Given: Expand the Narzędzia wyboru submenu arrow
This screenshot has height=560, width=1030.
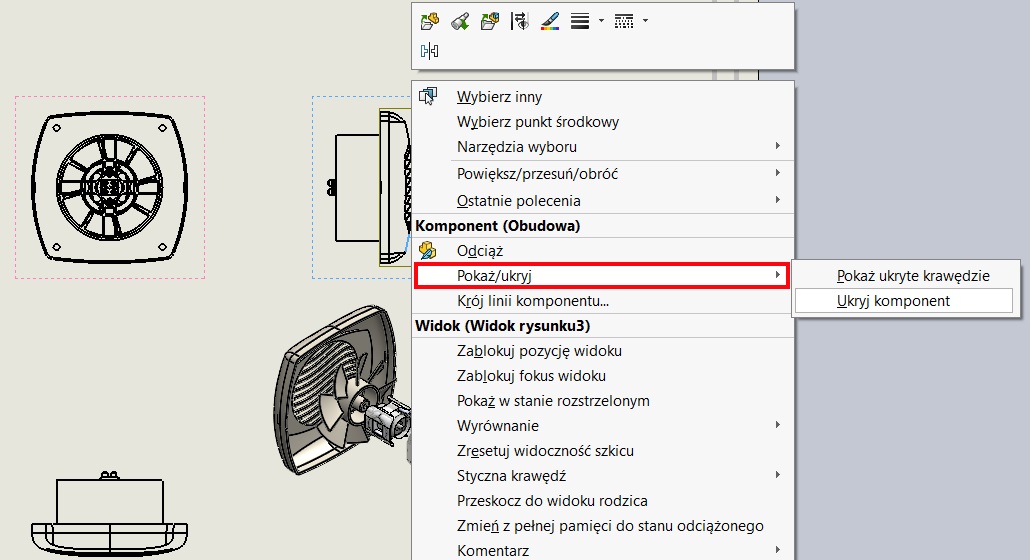Looking at the screenshot, I should pos(778,146).
